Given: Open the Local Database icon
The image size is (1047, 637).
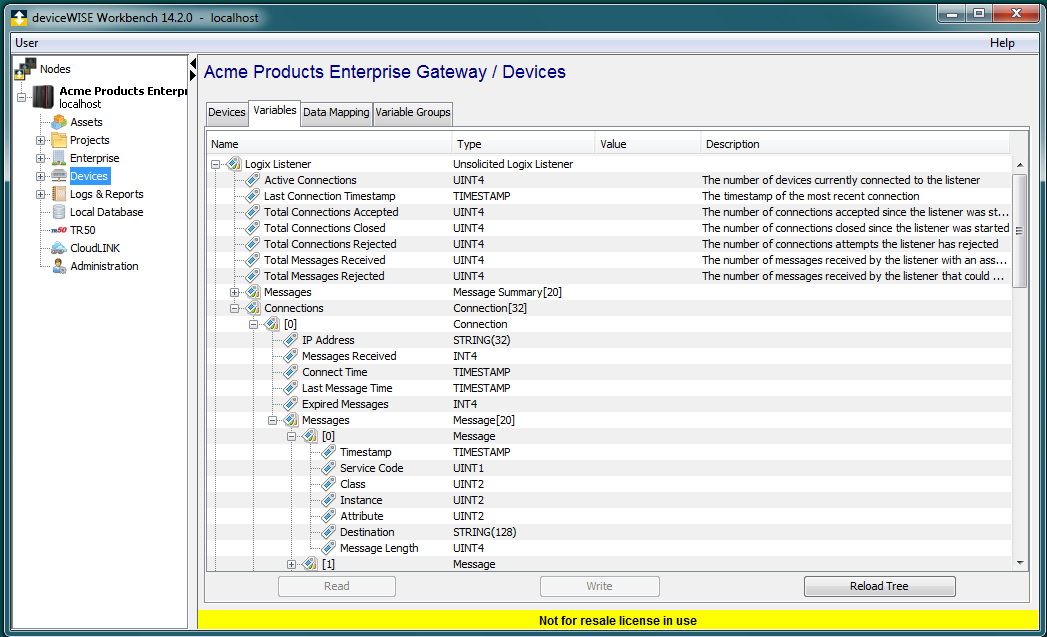Looking at the screenshot, I should [x=57, y=211].
